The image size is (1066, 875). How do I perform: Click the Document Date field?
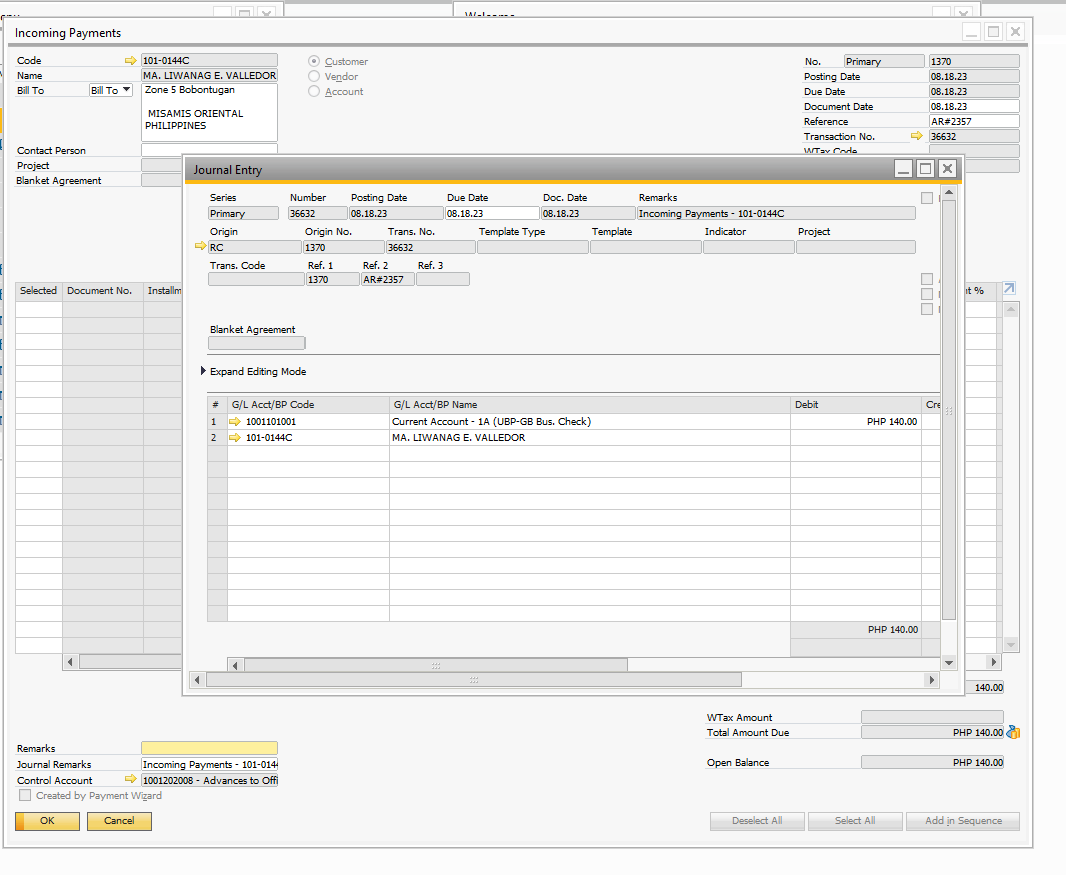[974, 106]
